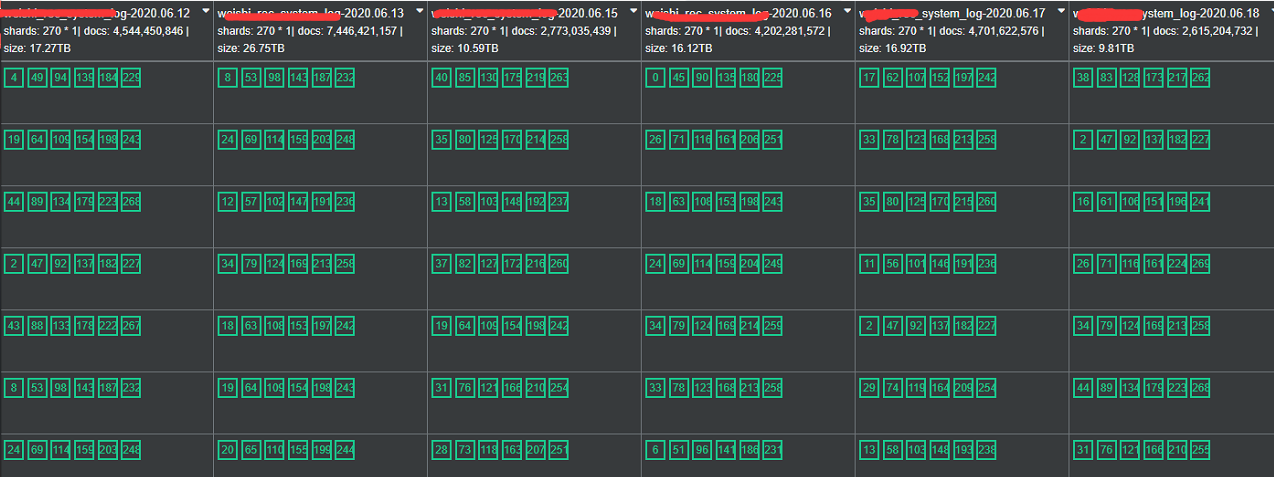Select docs count 4,544,450,846 text
The height and width of the screenshot is (477, 1274).
coord(135,31)
